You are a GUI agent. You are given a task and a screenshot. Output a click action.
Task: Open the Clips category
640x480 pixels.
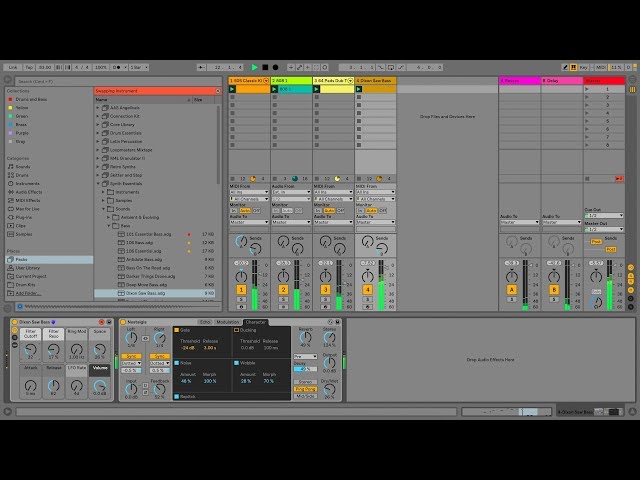20,226
